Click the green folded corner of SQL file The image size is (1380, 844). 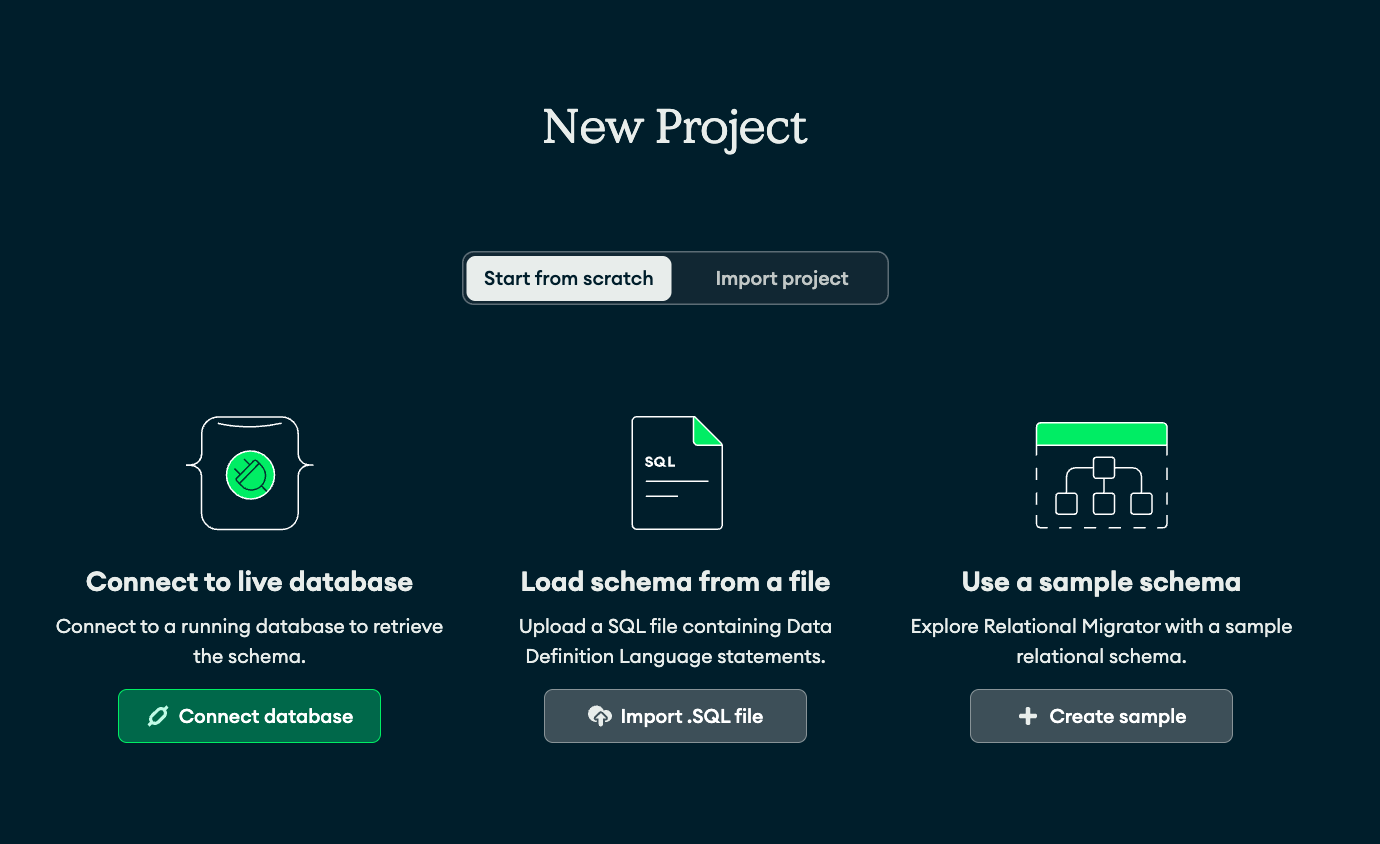(709, 430)
